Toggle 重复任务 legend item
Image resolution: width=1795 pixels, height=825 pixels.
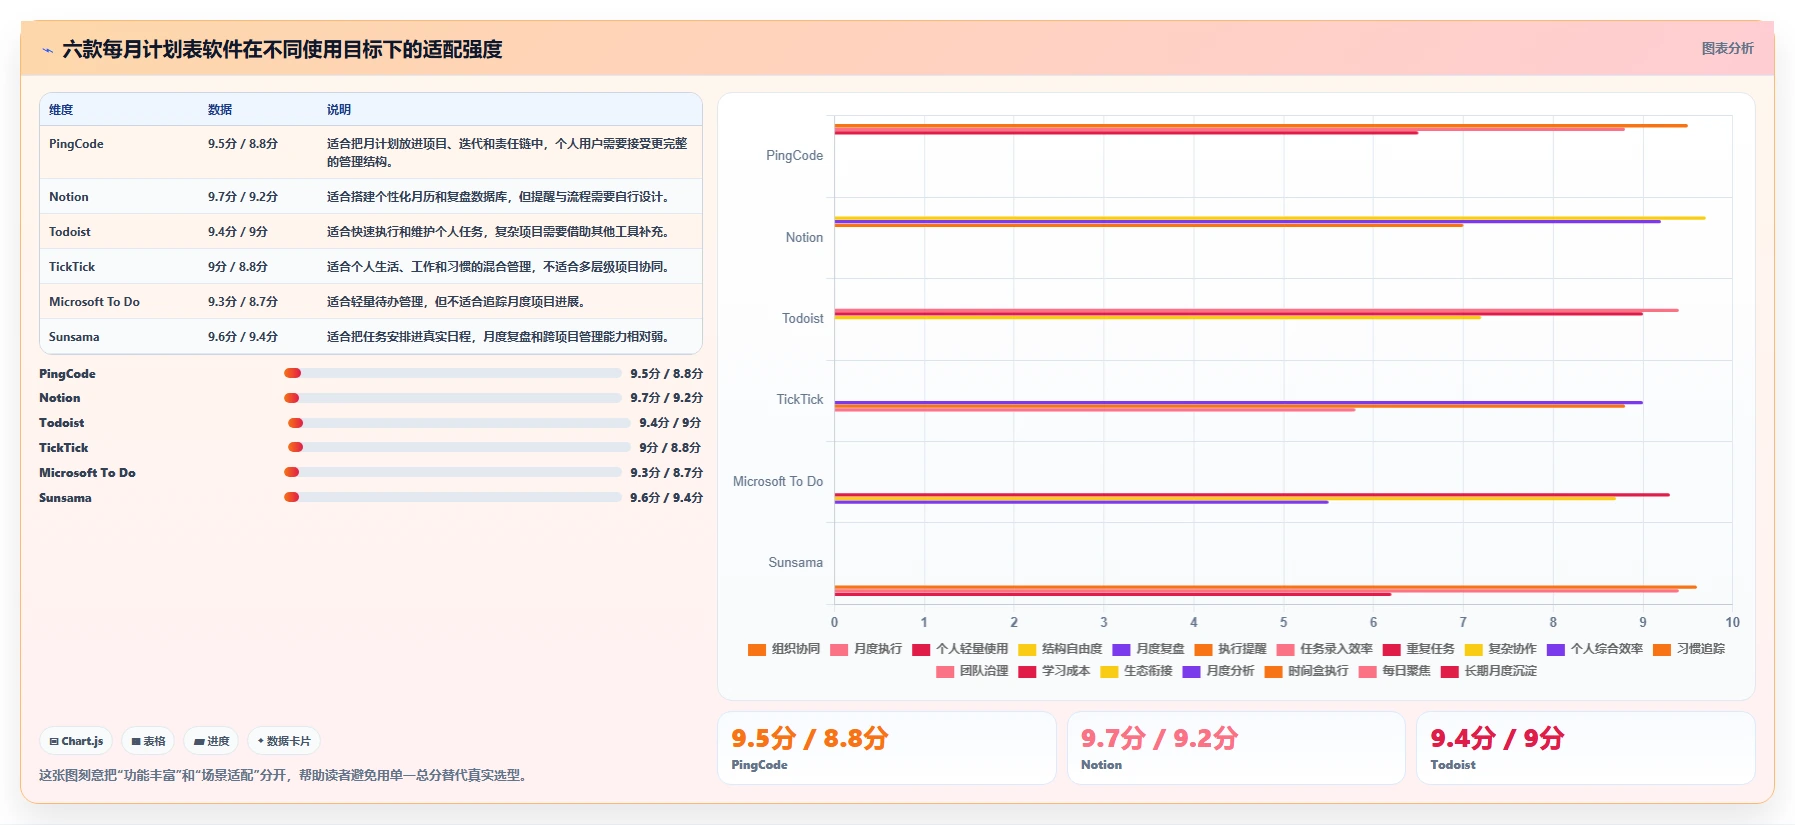point(1418,649)
